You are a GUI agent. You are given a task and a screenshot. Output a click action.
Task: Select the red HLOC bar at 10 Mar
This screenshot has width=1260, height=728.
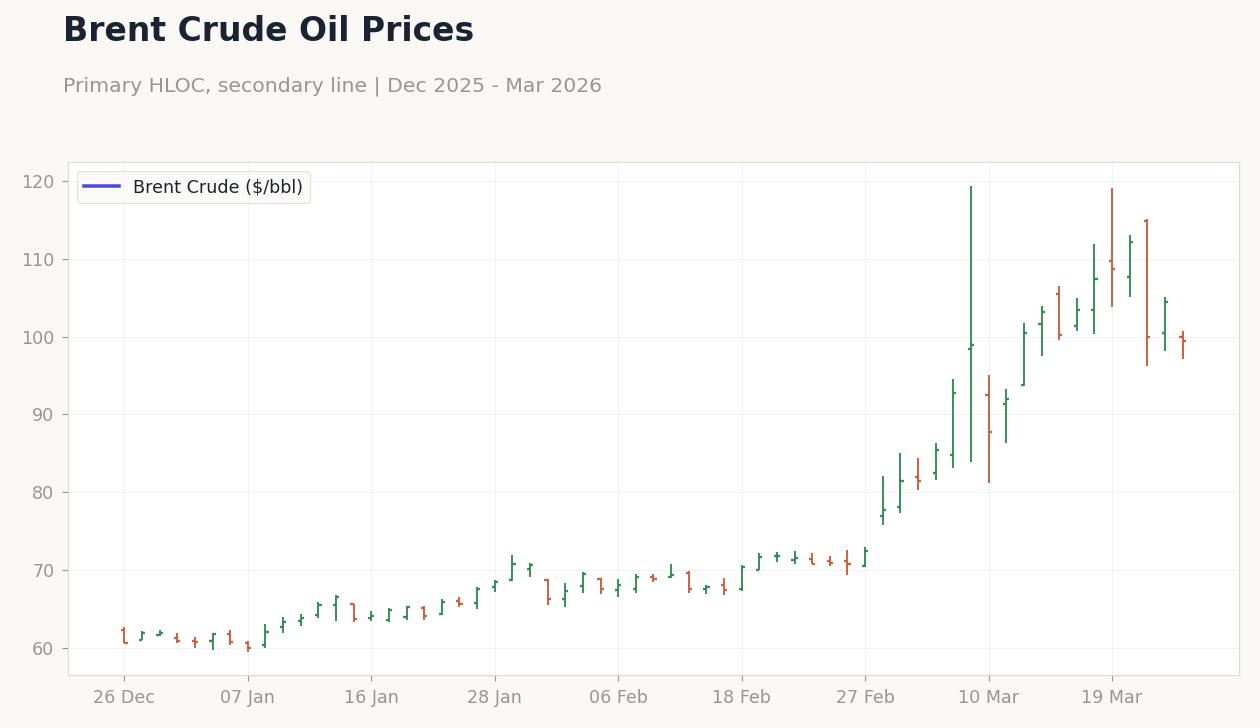(x=988, y=429)
